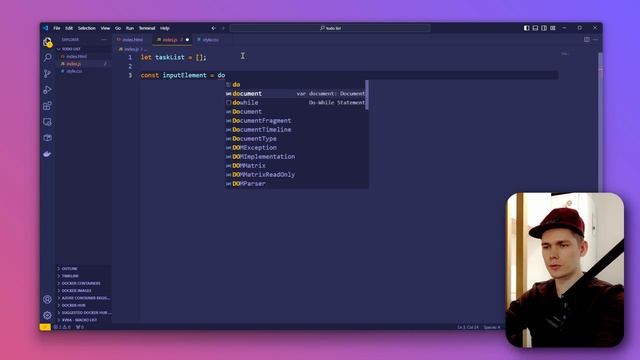The height and width of the screenshot is (360, 640).
Task: Go forward with the title bar arrow
Action: pos(223,28)
